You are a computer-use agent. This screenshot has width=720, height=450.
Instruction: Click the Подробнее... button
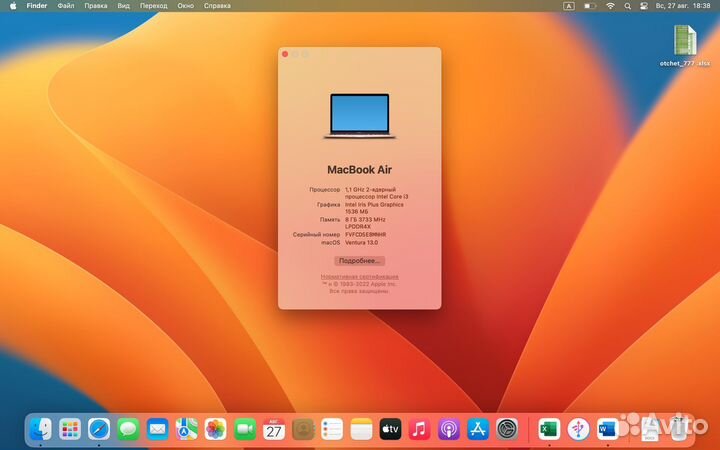[360, 261]
